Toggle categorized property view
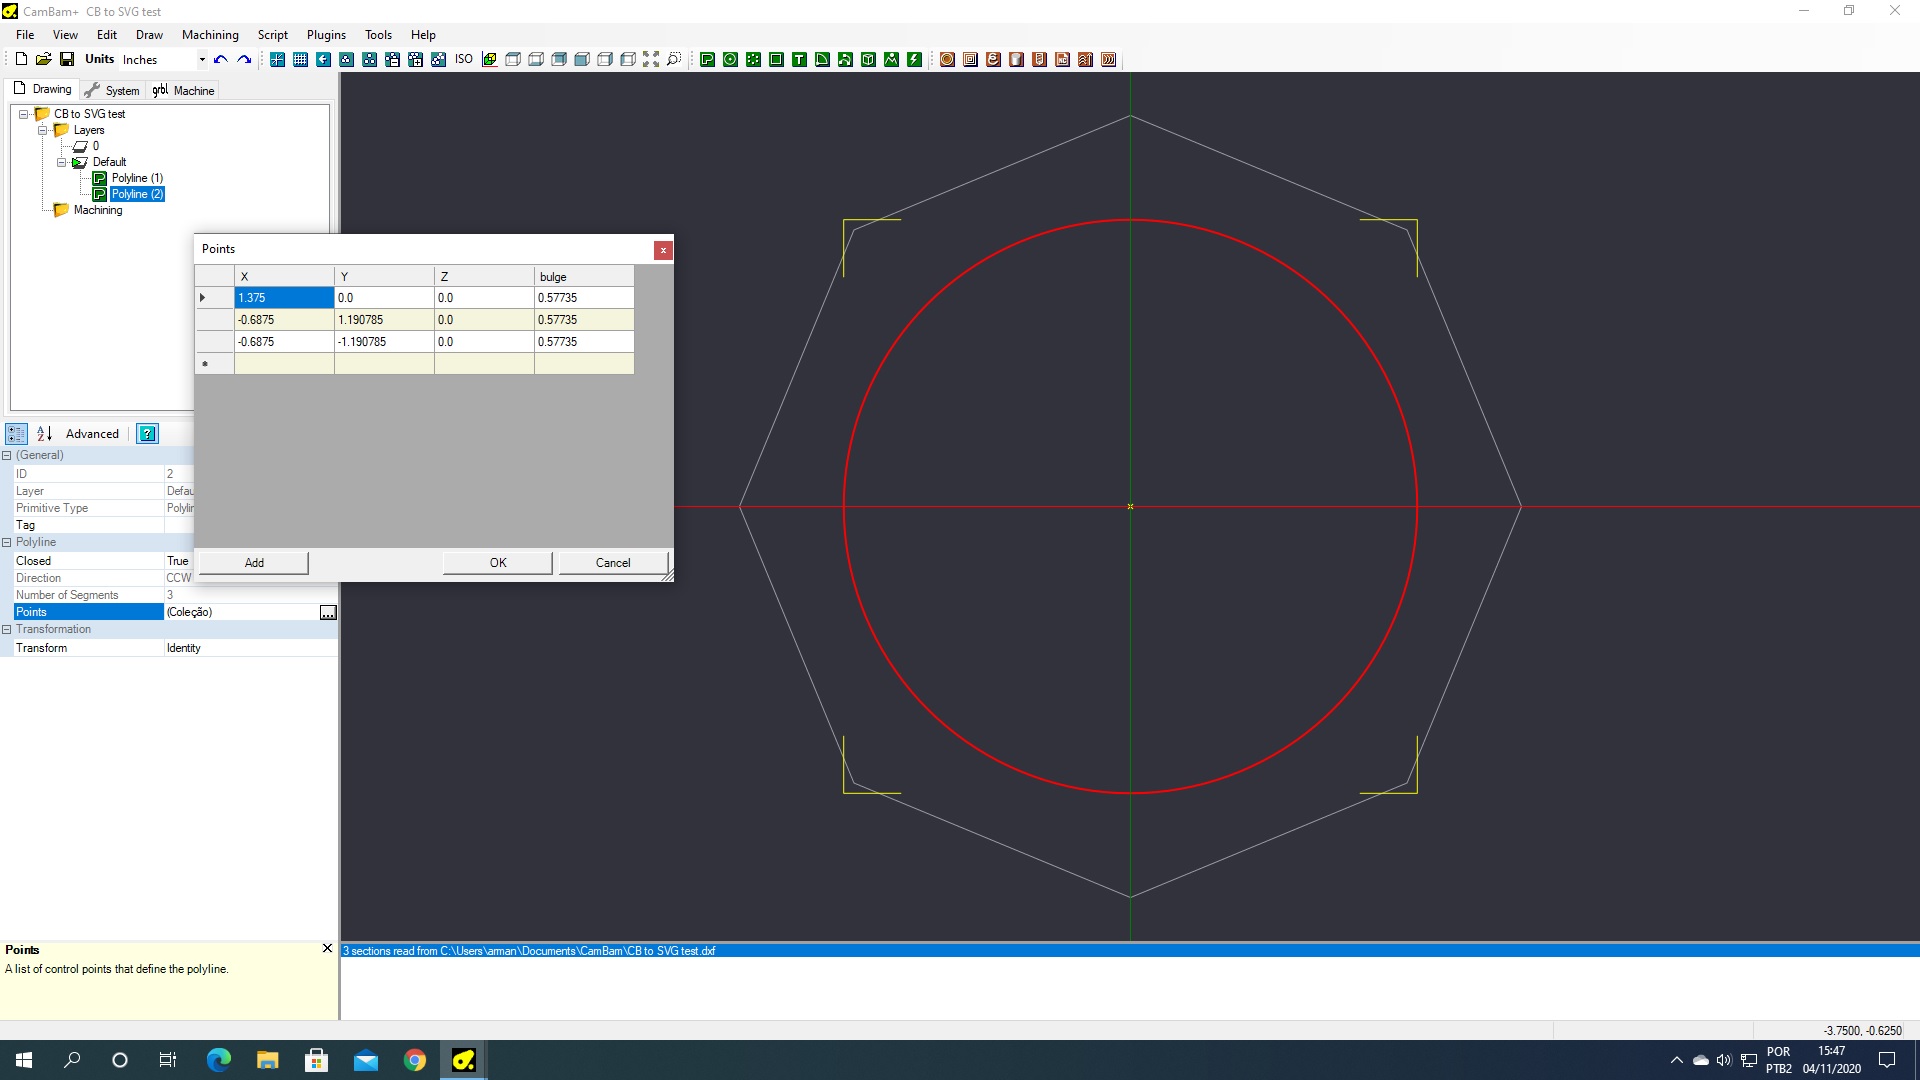The image size is (1920, 1080). 16,433
